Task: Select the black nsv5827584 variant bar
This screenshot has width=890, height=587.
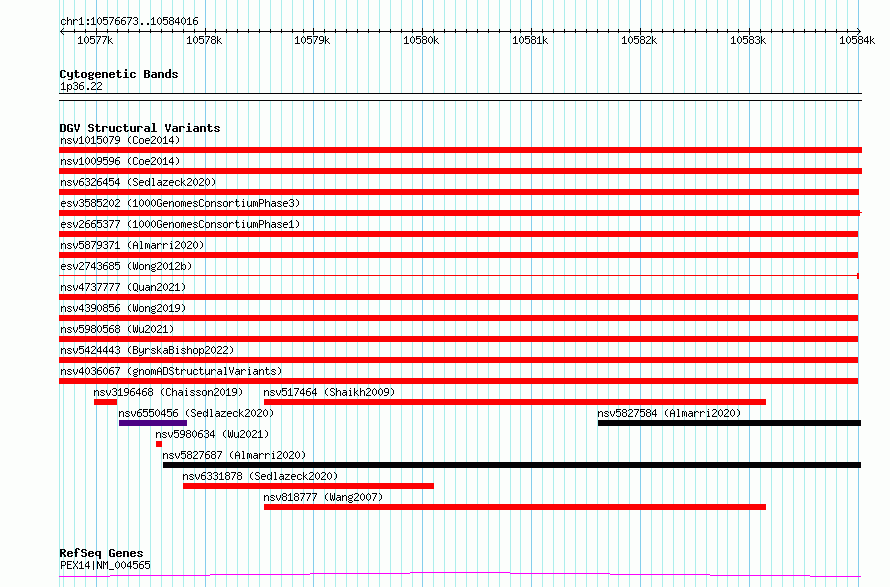Action: (729, 423)
